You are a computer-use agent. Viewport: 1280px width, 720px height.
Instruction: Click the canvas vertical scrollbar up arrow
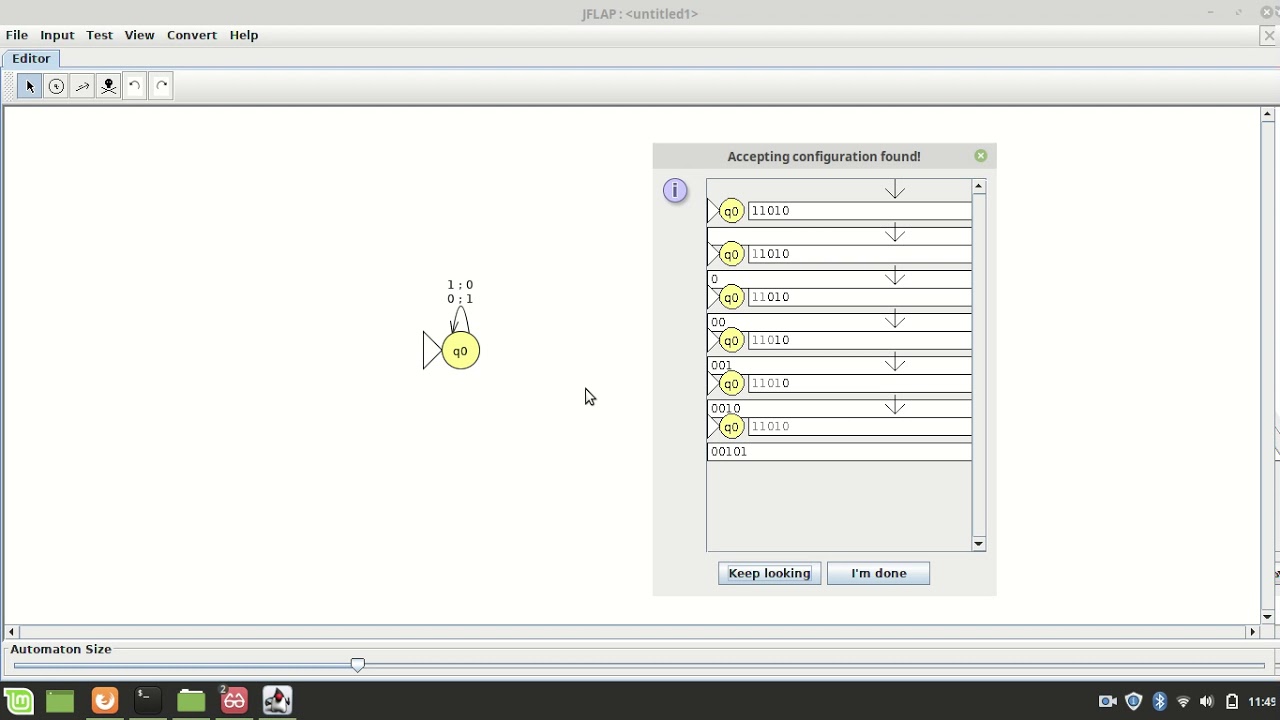(x=1267, y=115)
